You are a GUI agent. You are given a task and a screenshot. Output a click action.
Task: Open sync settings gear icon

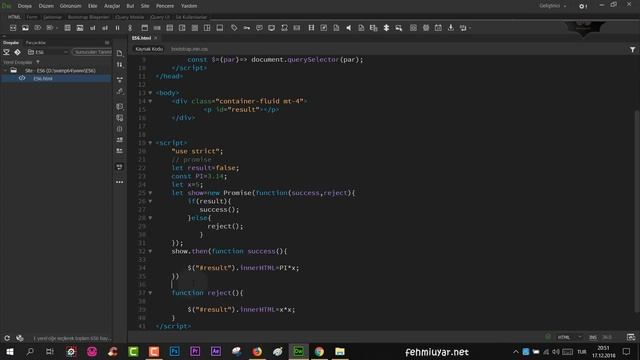coord(583,6)
